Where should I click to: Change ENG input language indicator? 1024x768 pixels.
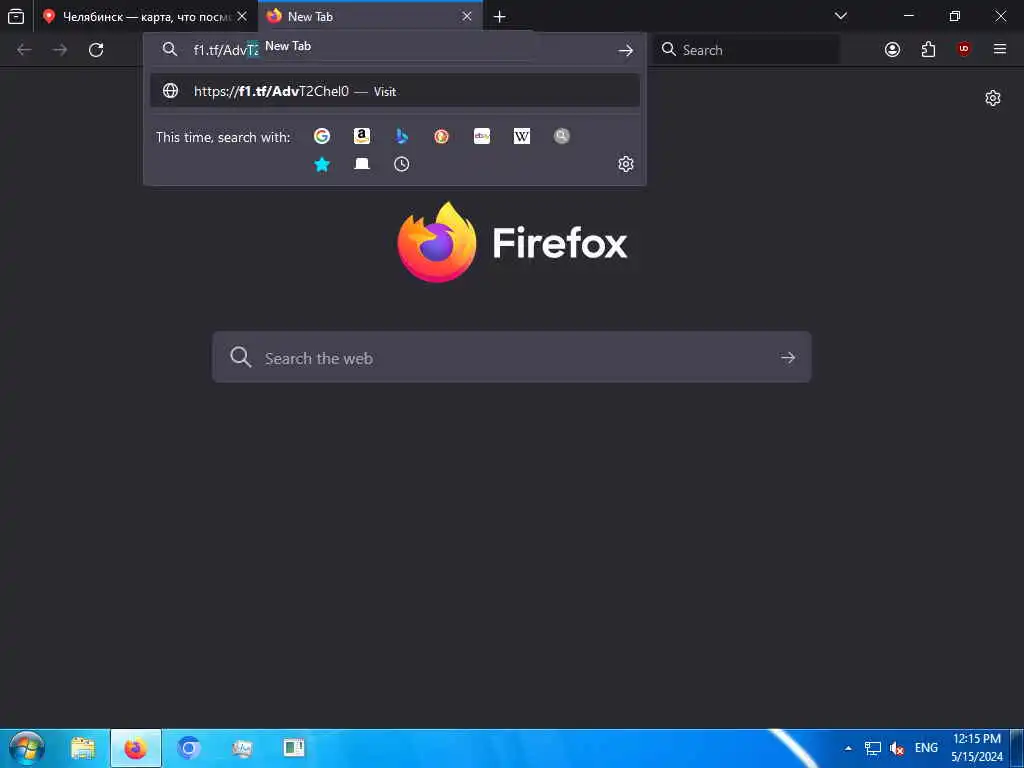click(x=926, y=748)
